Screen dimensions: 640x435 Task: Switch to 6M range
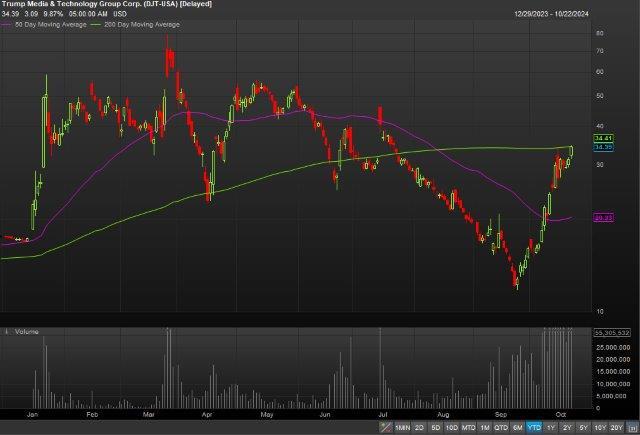(518, 427)
